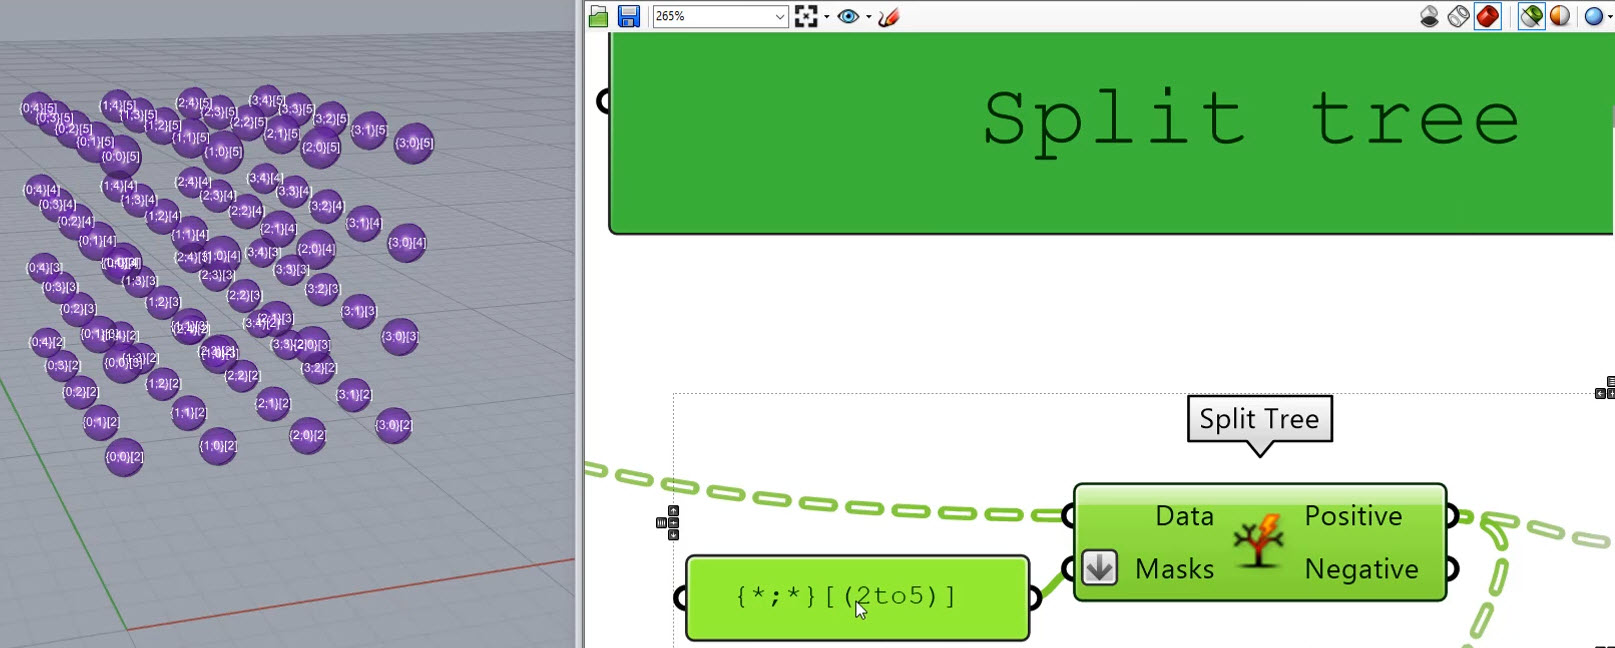Click the up arrow of the align widget
Image resolution: width=1615 pixels, height=648 pixels.
673,511
